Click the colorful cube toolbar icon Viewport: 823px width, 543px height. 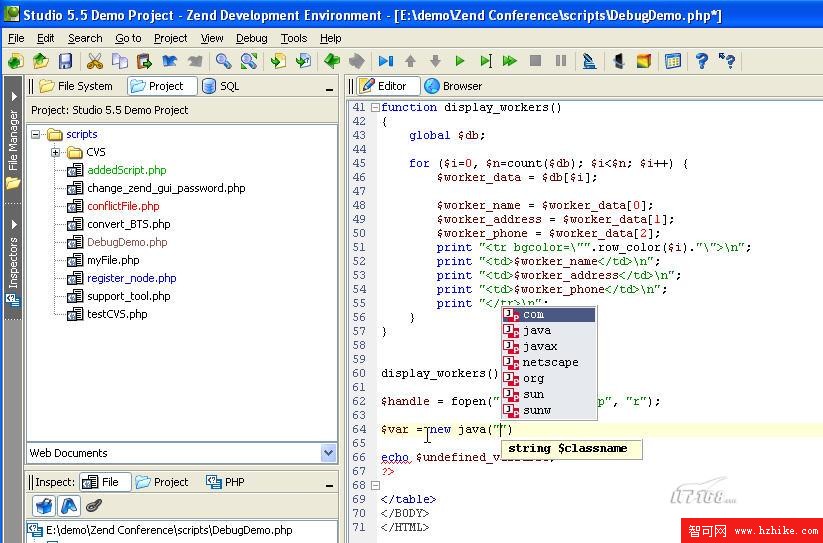[x=644, y=61]
